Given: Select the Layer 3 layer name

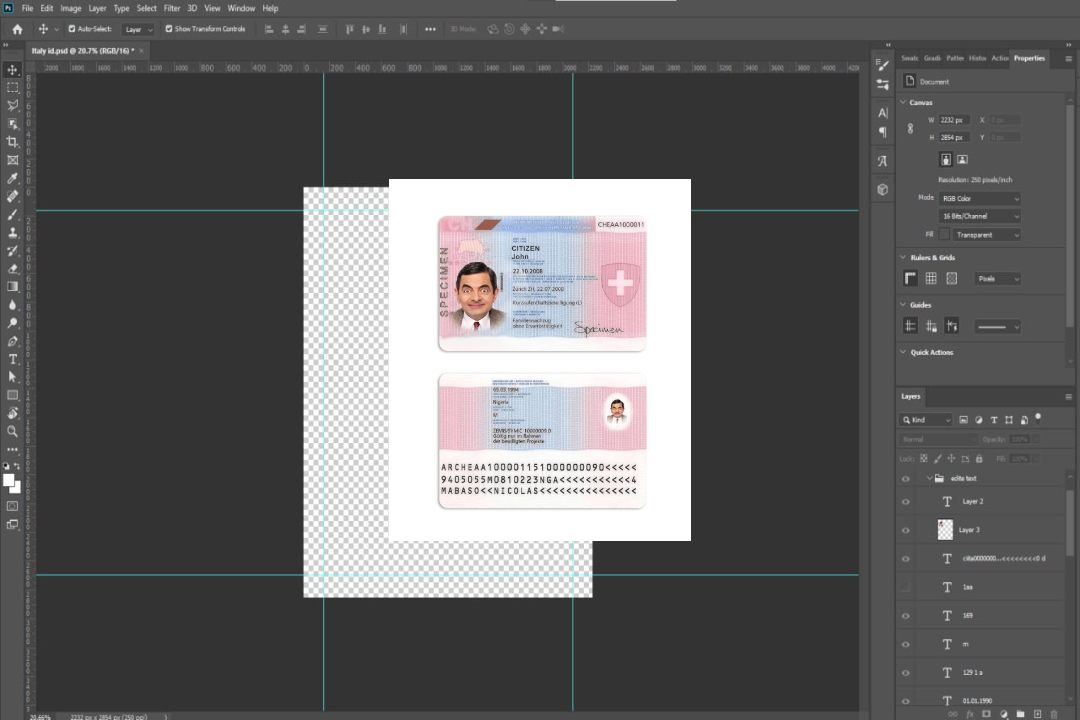Looking at the screenshot, I should point(969,529).
